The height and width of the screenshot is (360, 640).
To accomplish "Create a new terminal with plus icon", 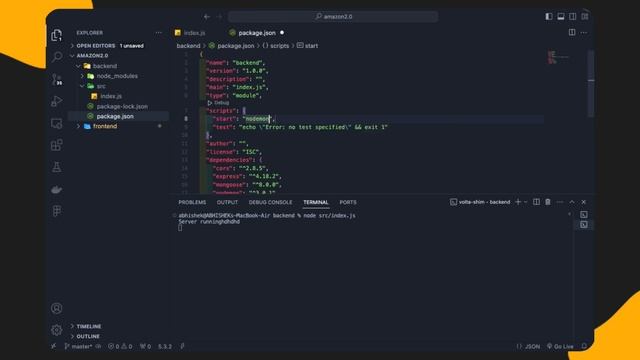I will coord(518,202).
